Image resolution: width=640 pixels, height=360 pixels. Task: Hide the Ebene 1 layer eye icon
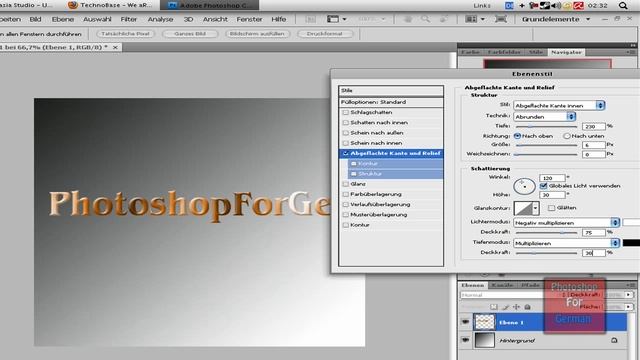465,322
